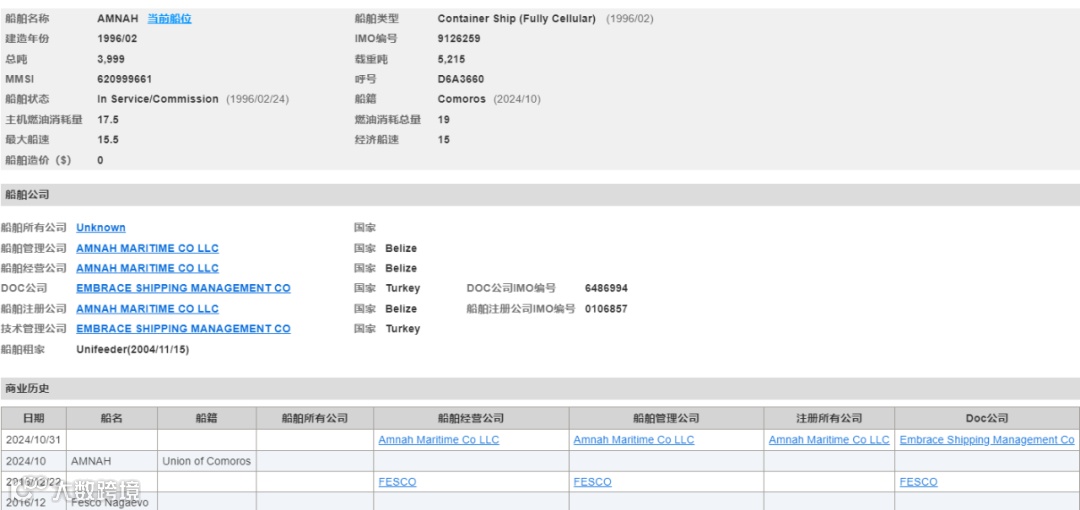The width and height of the screenshot is (1080, 510).
Task: Select total fuel consumption value 19
Action: (444, 119)
